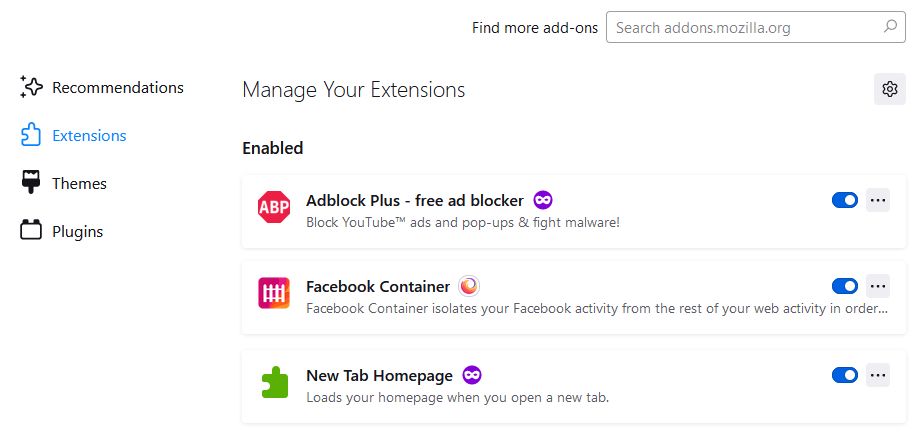Click the magnifier icon in add-ons search

point(889,28)
